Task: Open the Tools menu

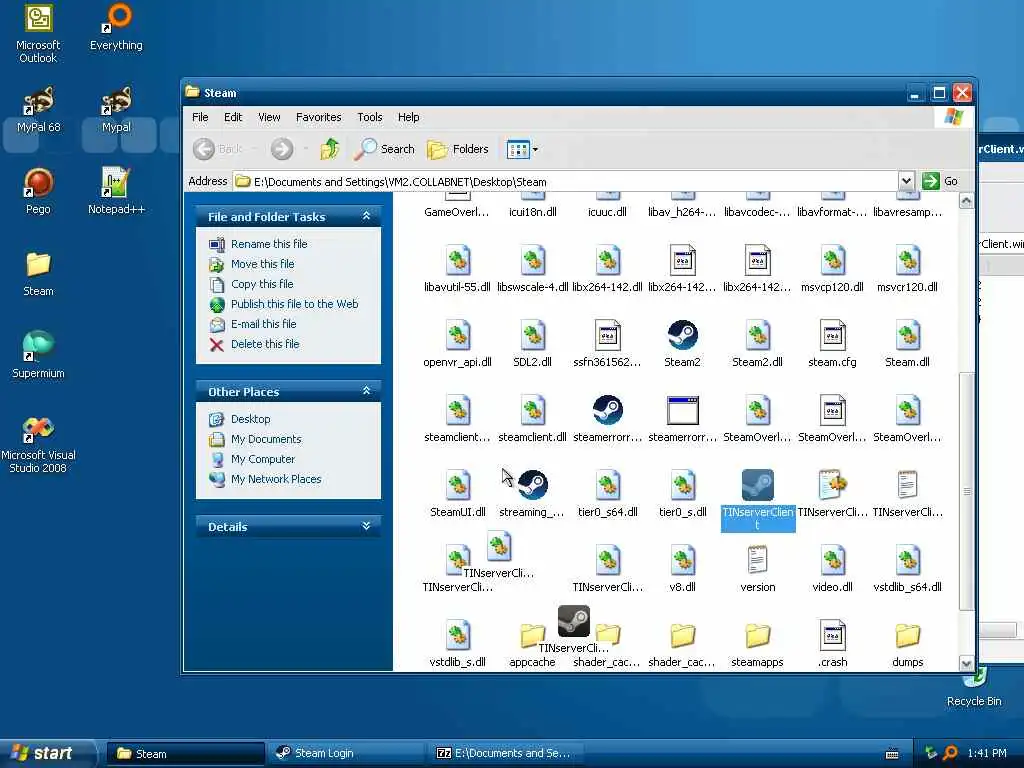Action: point(370,117)
